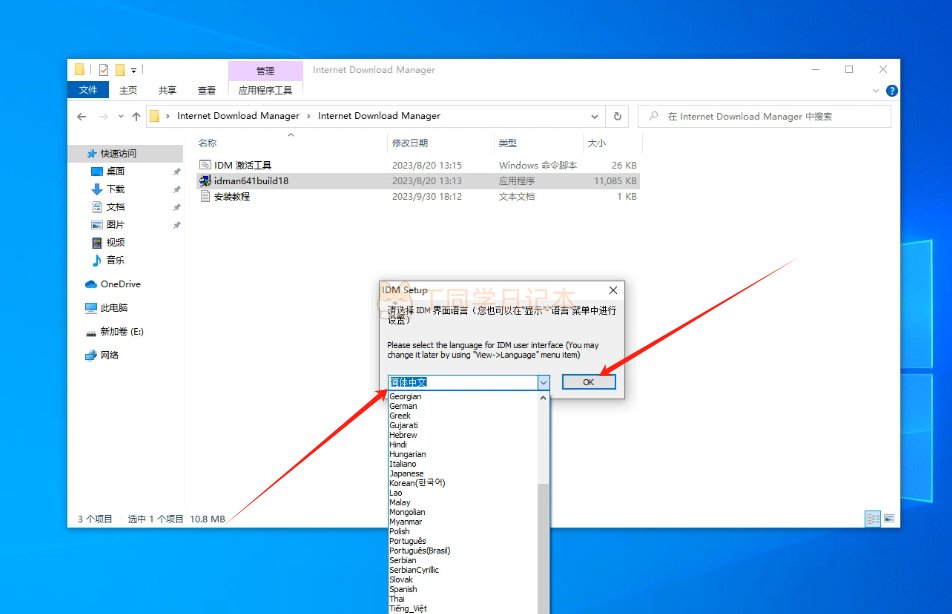Open the help question mark icon
Viewport: 952px width, 614px height.
(891, 90)
